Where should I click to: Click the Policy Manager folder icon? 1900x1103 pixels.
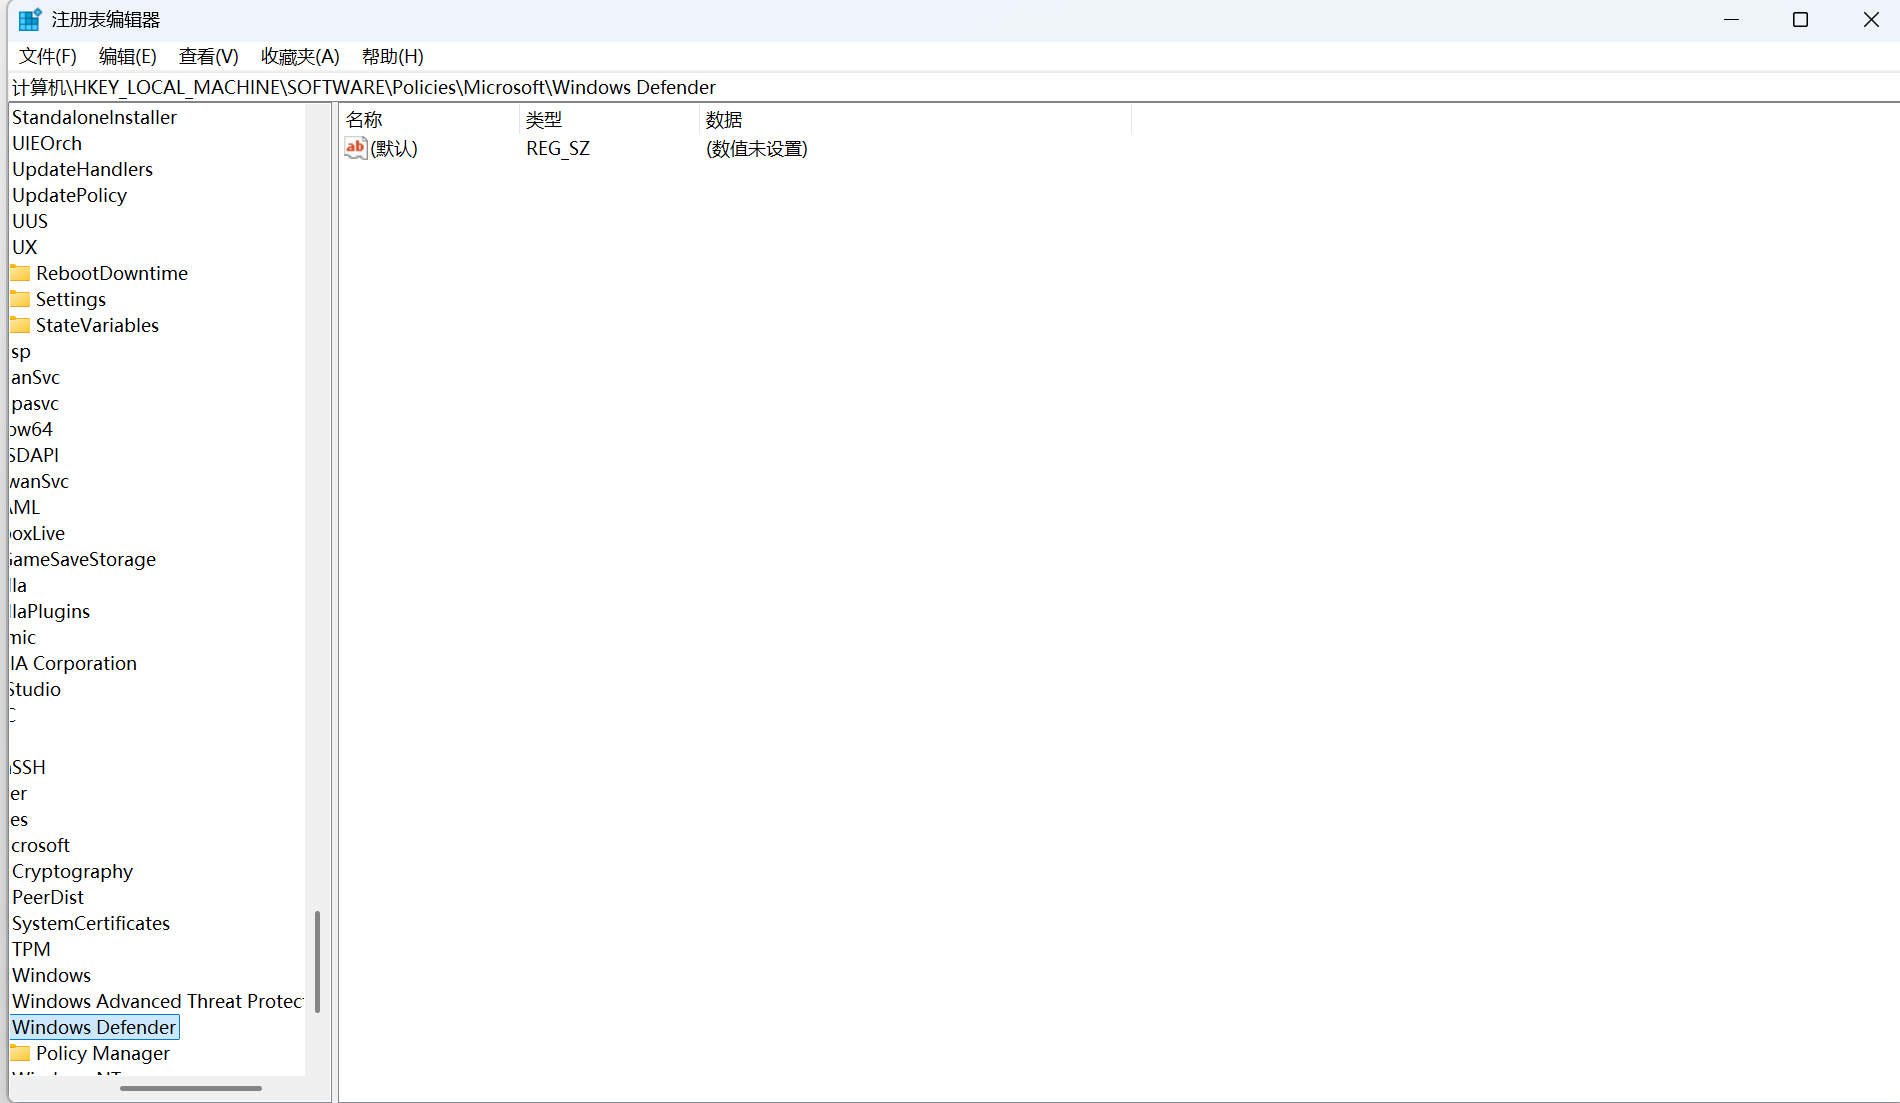(20, 1053)
